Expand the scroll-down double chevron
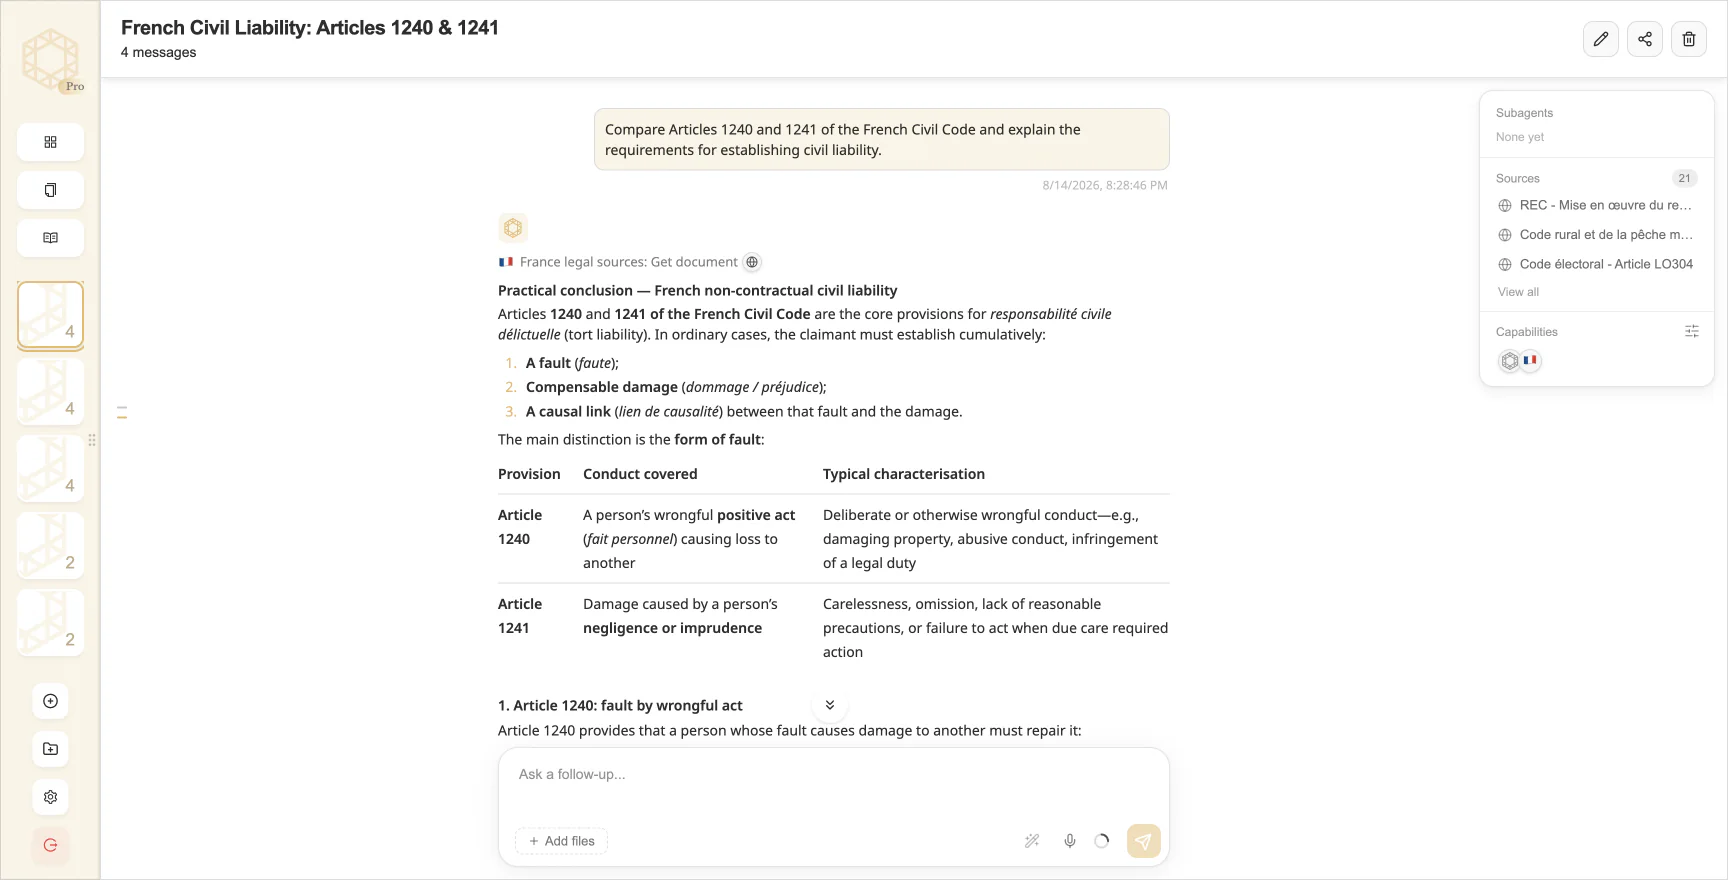This screenshot has width=1728, height=880. tap(830, 705)
